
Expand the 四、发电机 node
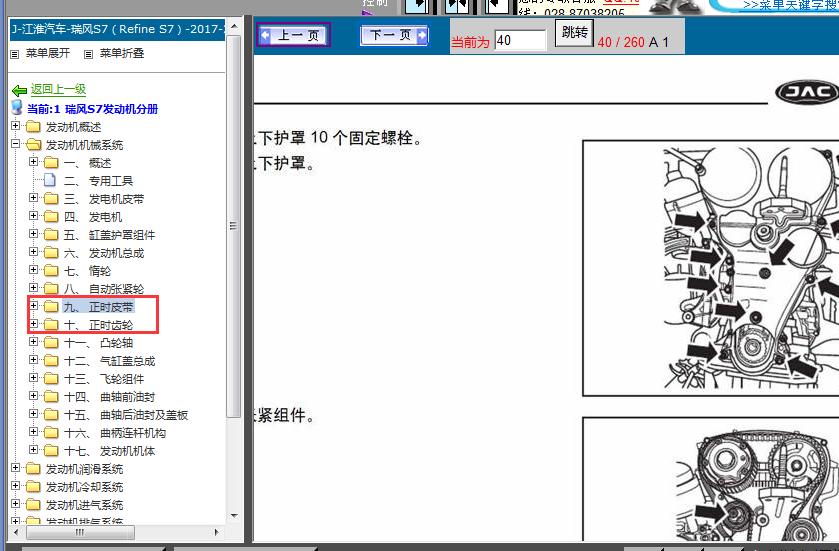pyautogui.click(x=34, y=216)
